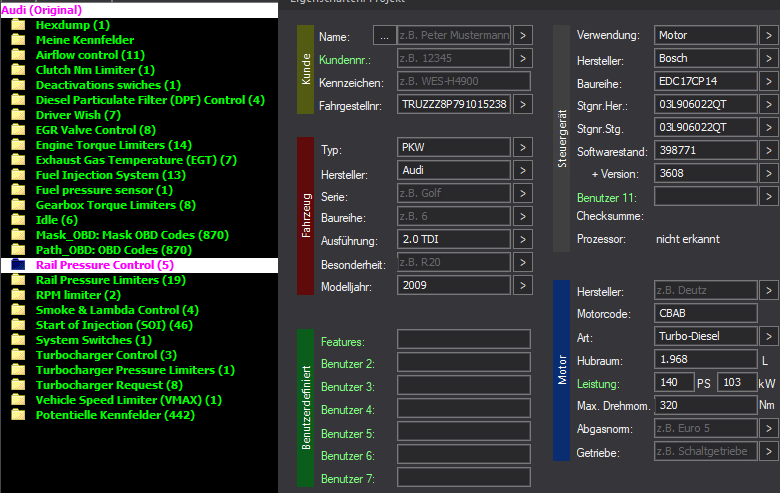Click the Motorcode CBAB field
The image size is (780, 493).
(705, 313)
